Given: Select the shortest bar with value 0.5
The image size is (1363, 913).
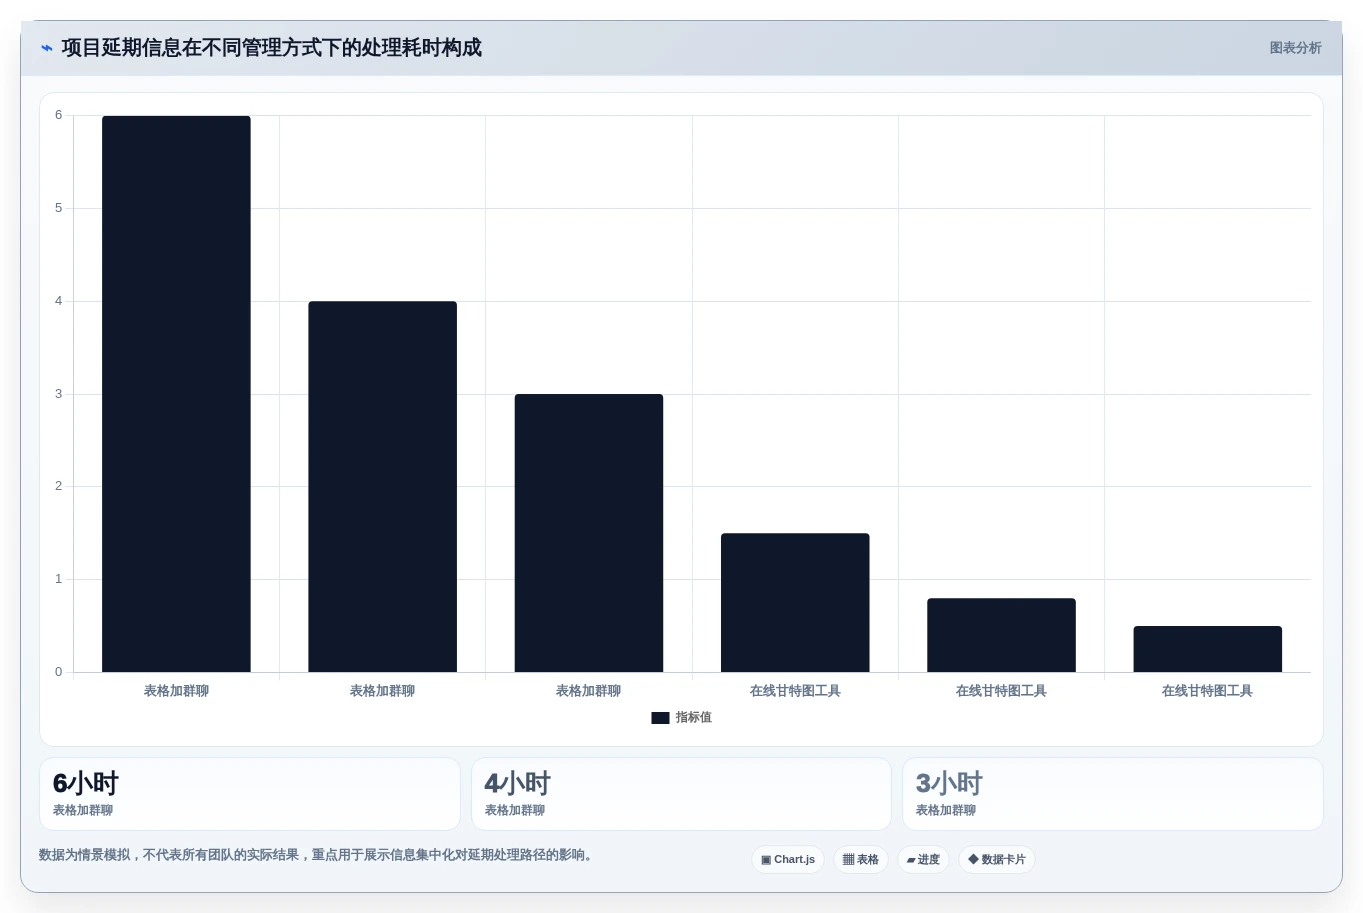Looking at the screenshot, I should pyautogui.click(x=1207, y=649).
